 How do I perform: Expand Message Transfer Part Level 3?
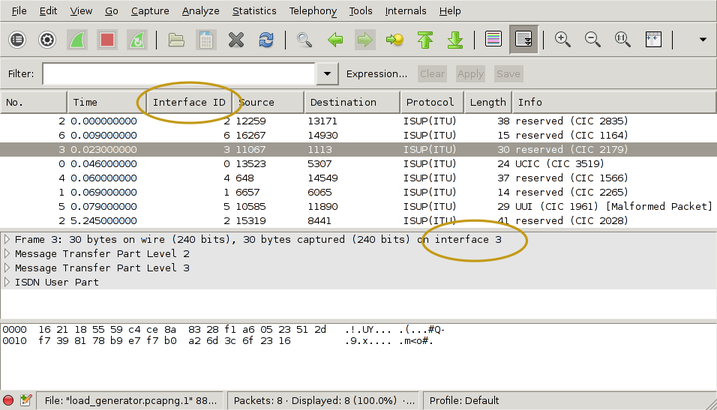(7, 267)
